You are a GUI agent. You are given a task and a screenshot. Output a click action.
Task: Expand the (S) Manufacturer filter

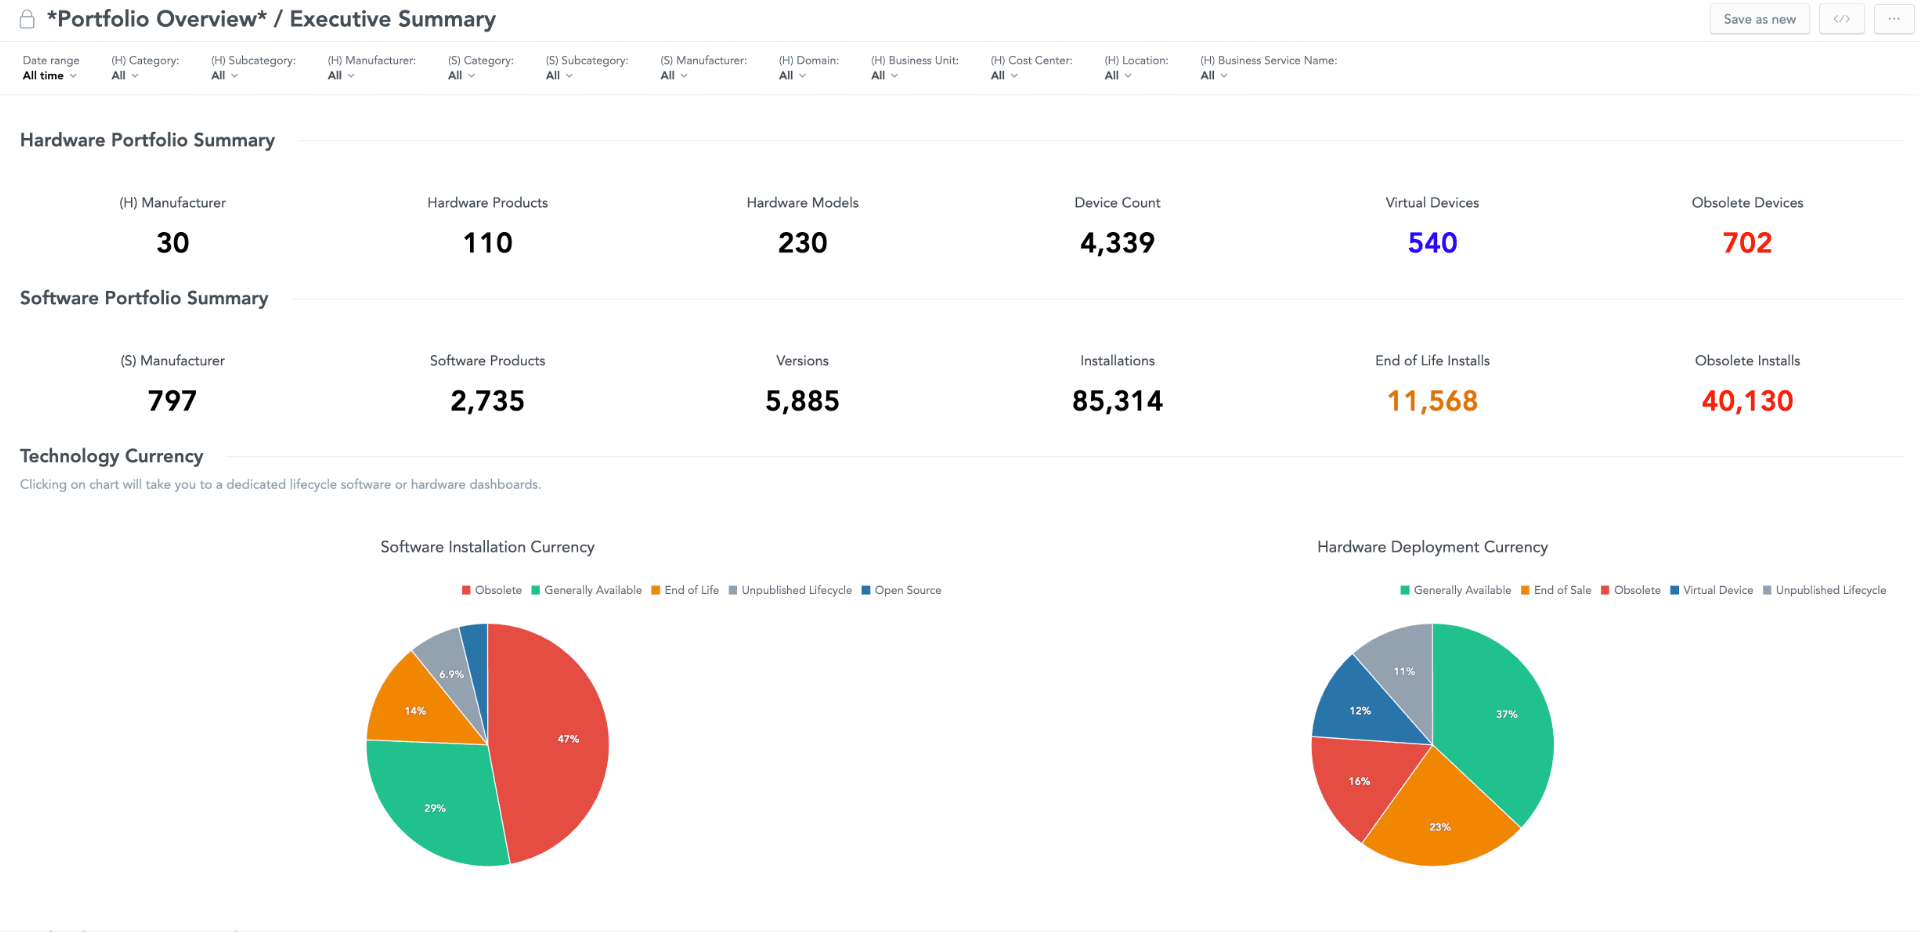pos(673,76)
